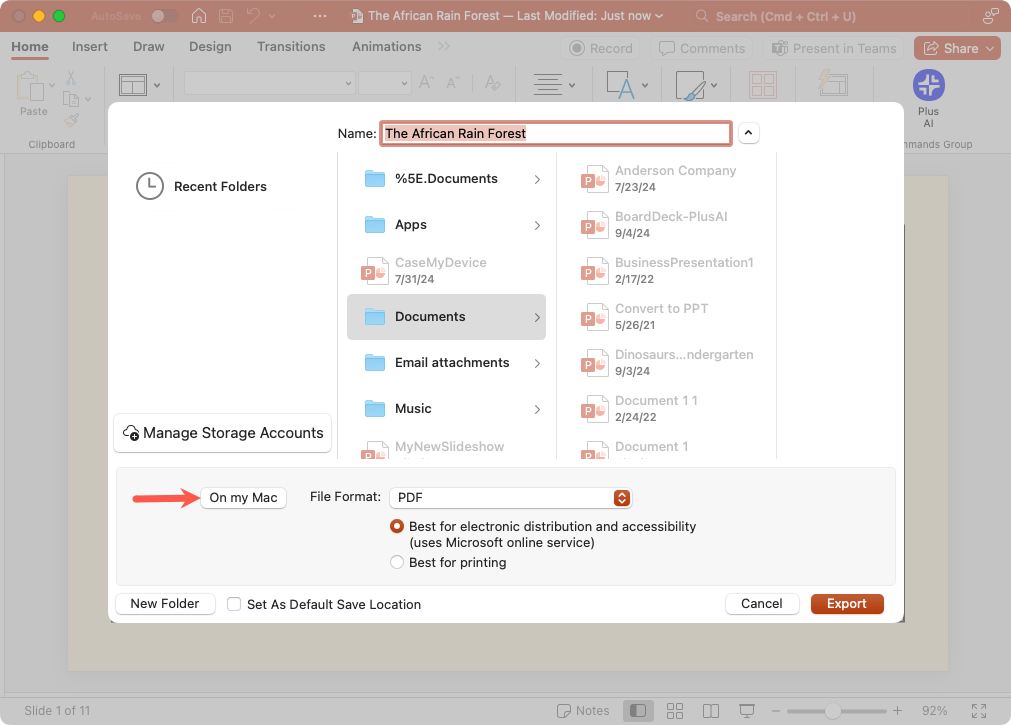Click the Search field in title bar

coord(828,16)
